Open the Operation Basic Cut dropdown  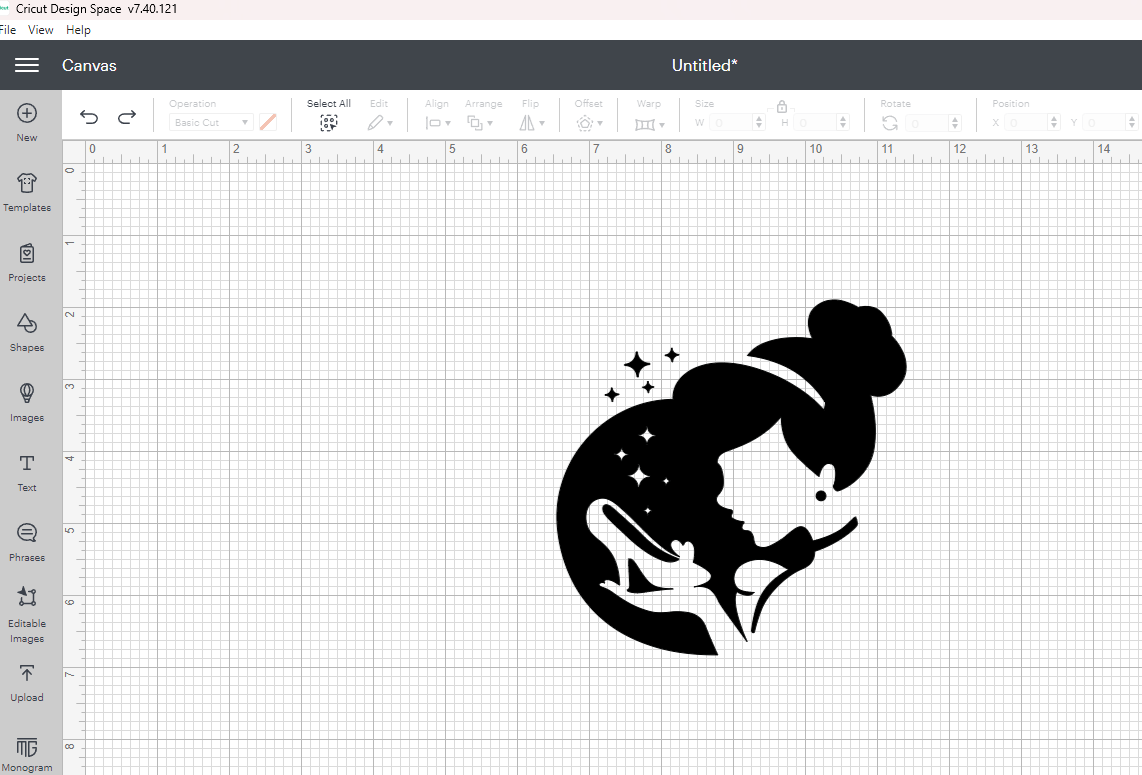coord(211,122)
